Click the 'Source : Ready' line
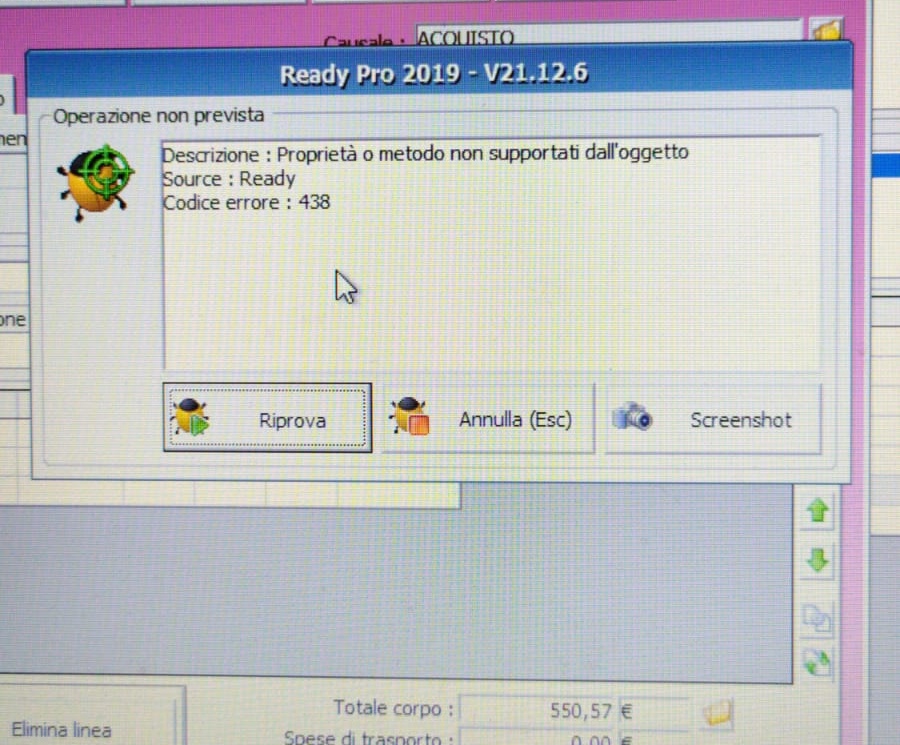The height and width of the screenshot is (745, 900). [x=228, y=179]
